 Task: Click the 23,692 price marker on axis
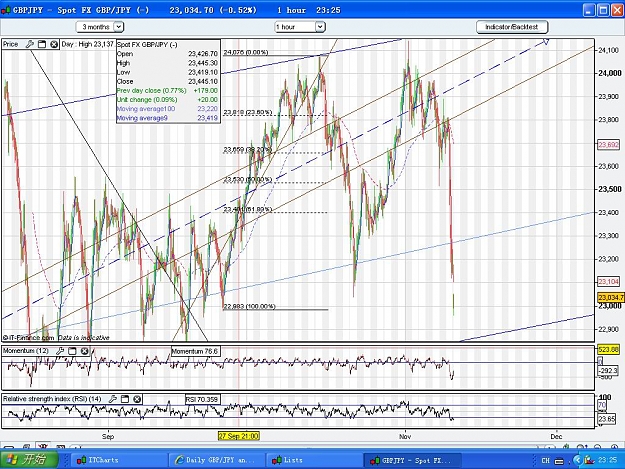608,145
